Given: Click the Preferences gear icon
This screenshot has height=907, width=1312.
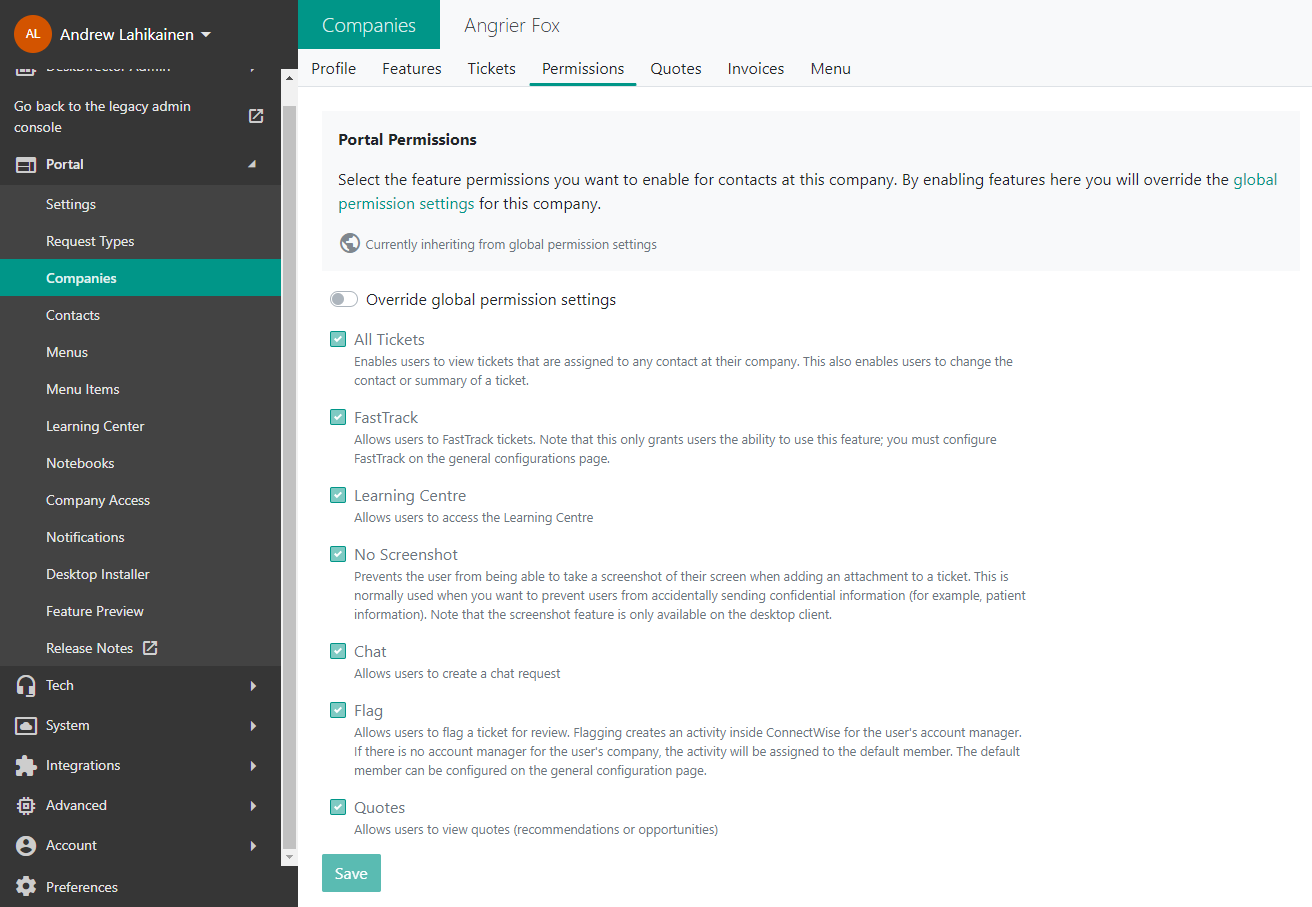Looking at the screenshot, I should [x=26, y=887].
